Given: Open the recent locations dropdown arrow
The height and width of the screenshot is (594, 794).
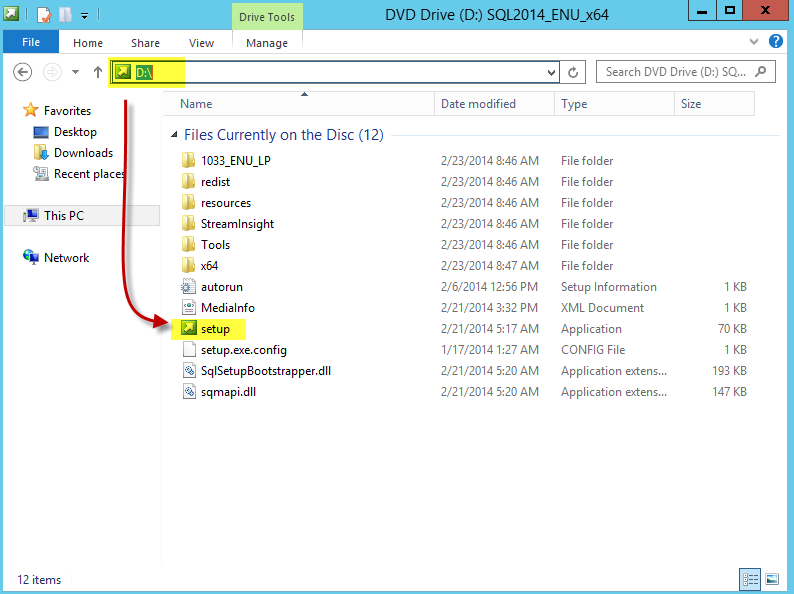Looking at the screenshot, I should click(75, 72).
